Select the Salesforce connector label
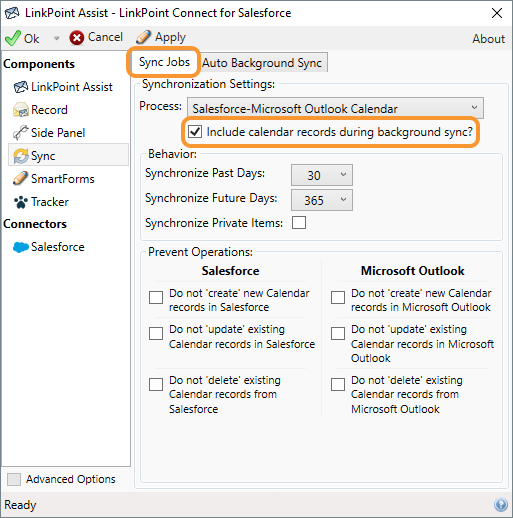 point(58,247)
